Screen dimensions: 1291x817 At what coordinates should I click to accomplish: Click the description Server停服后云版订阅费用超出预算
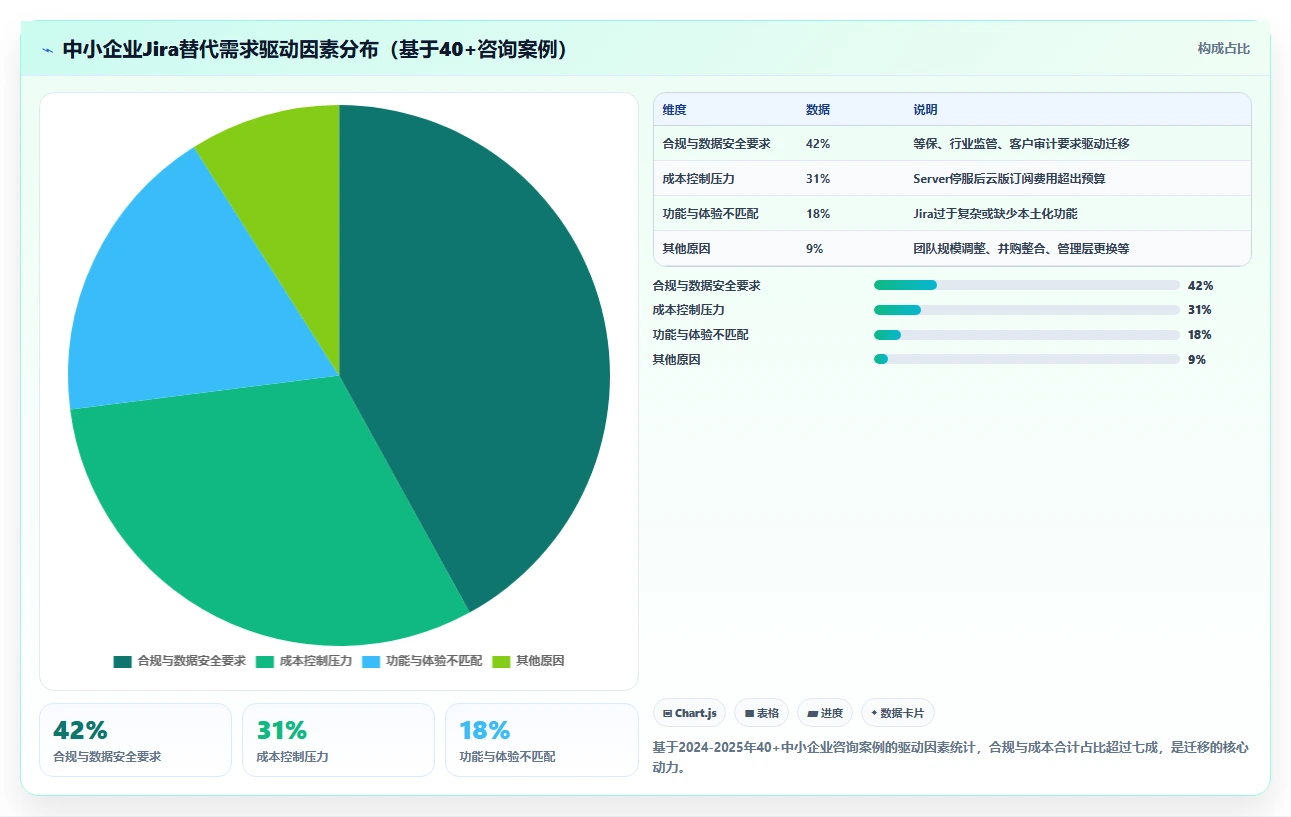click(x=1009, y=179)
